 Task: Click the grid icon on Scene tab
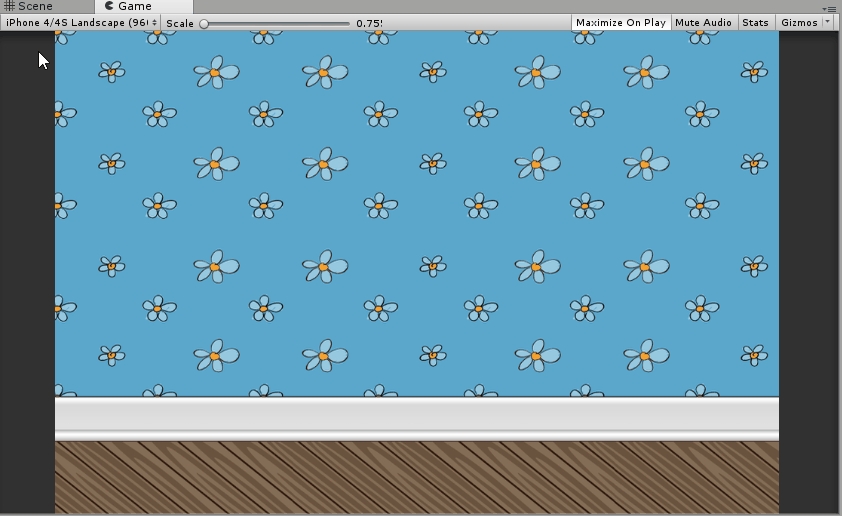pyautogui.click(x=10, y=6)
